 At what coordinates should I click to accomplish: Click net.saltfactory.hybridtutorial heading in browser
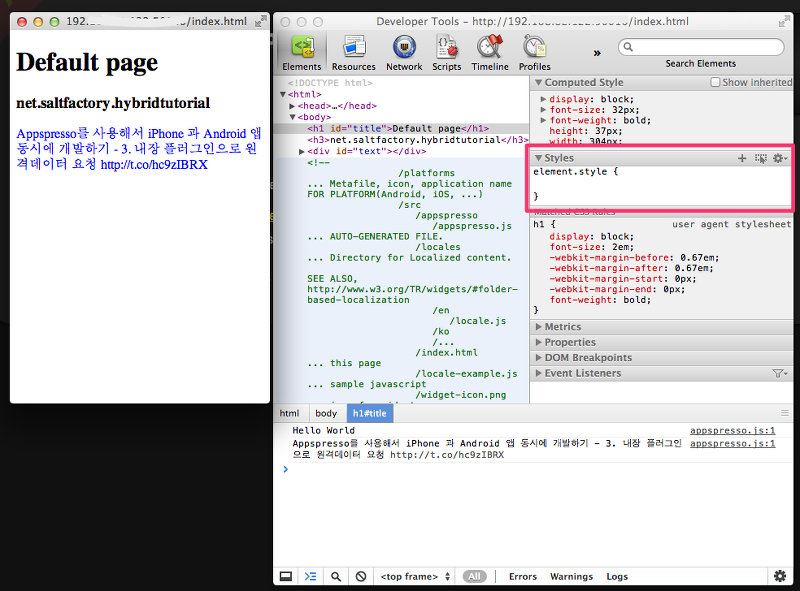click(x=113, y=103)
